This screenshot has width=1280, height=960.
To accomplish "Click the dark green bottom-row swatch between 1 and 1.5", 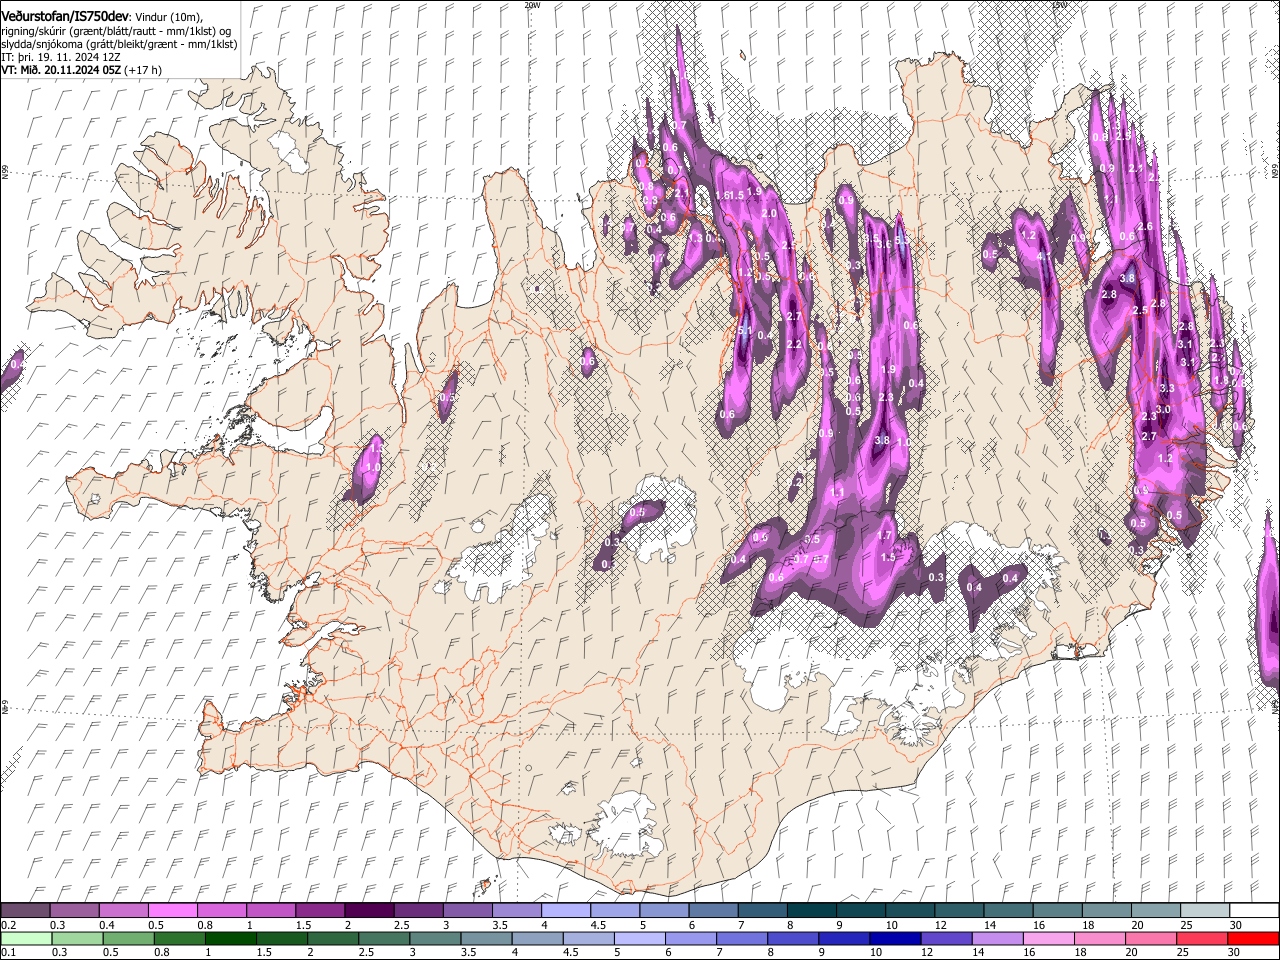I will coord(230,938).
